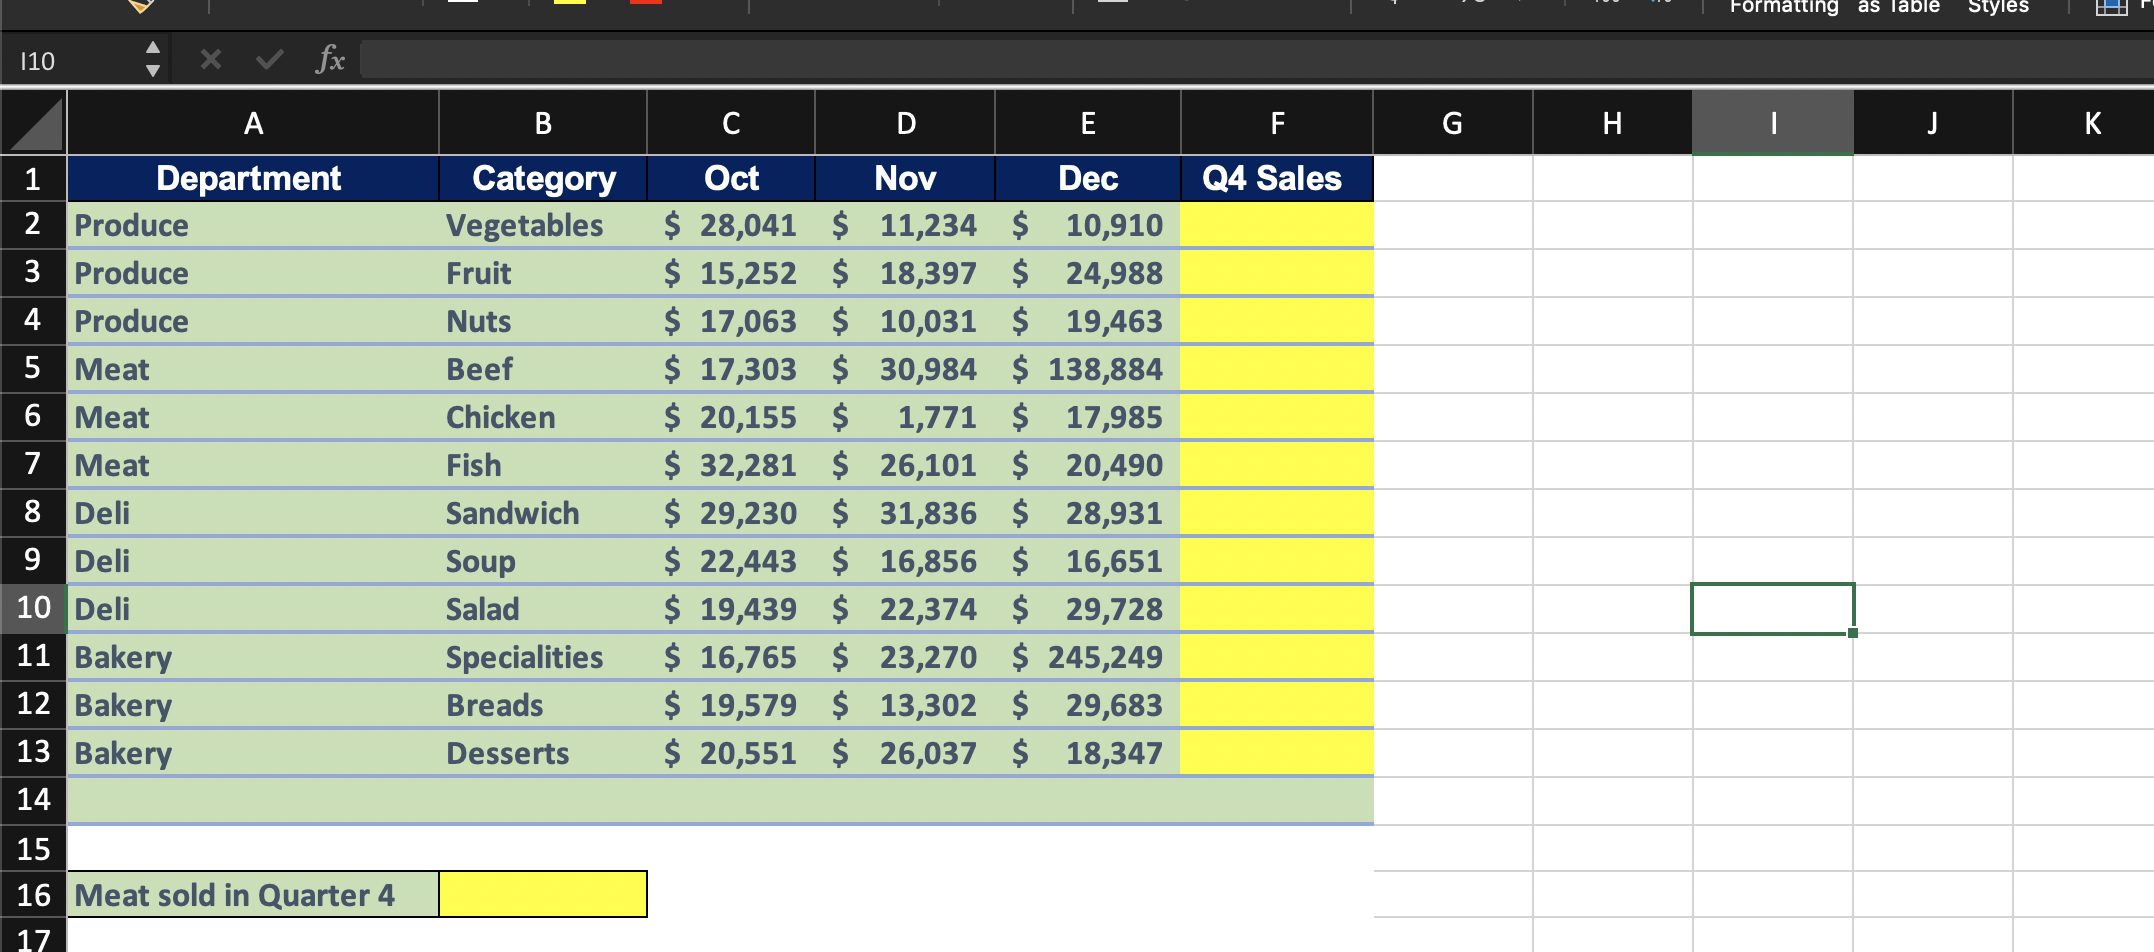
Task: Click the fill handle of cell I10
Action: (1852, 633)
